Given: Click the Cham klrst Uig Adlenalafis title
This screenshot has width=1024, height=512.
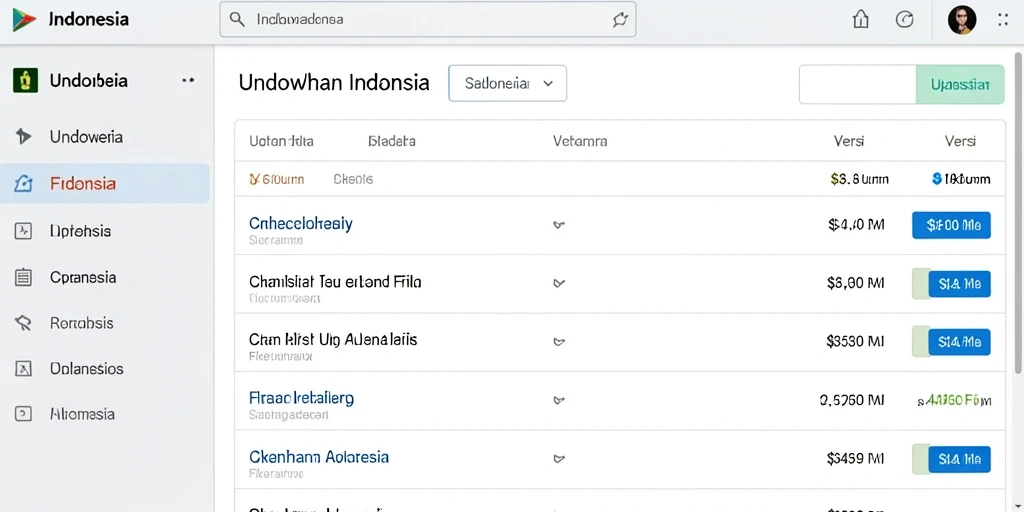Looking at the screenshot, I should 333,340.
